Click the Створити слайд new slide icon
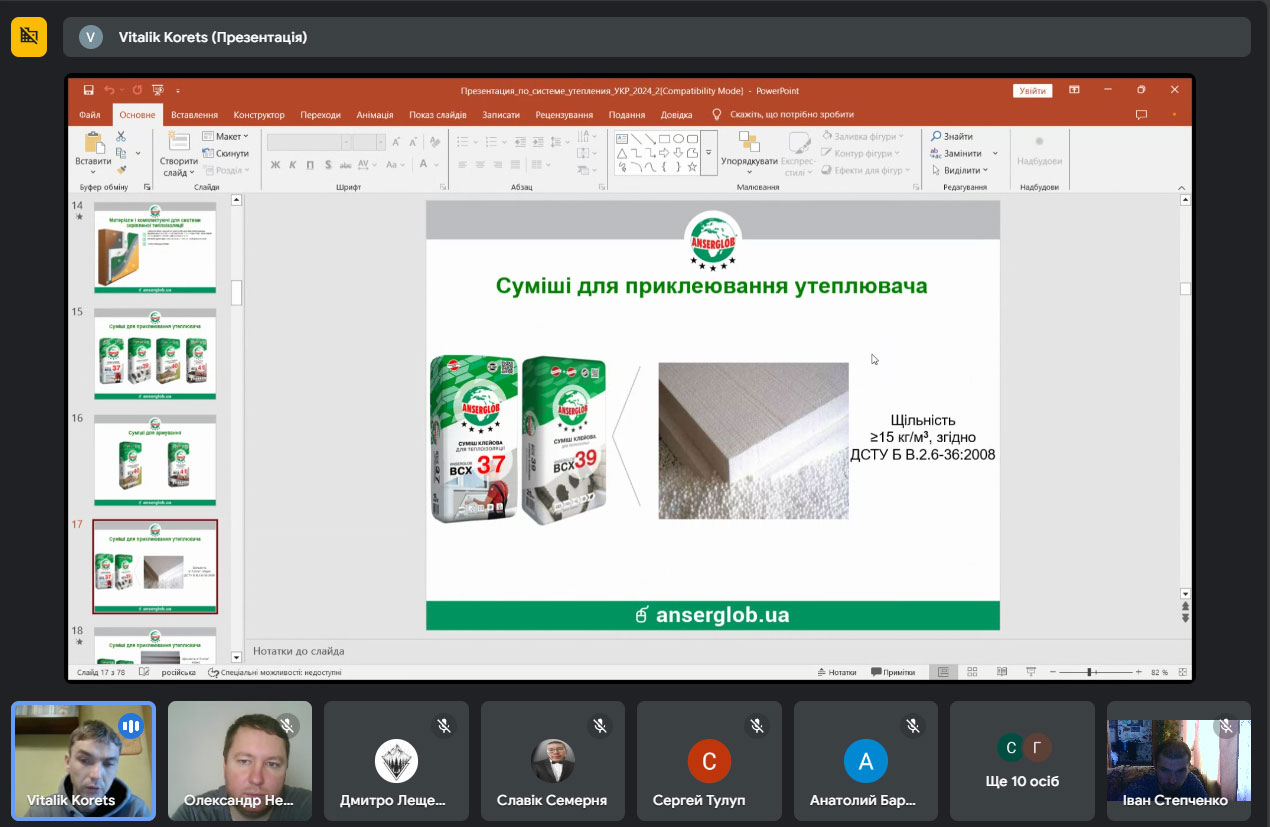The width and height of the screenshot is (1270, 827). pyautogui.click(x=179, y=142)
